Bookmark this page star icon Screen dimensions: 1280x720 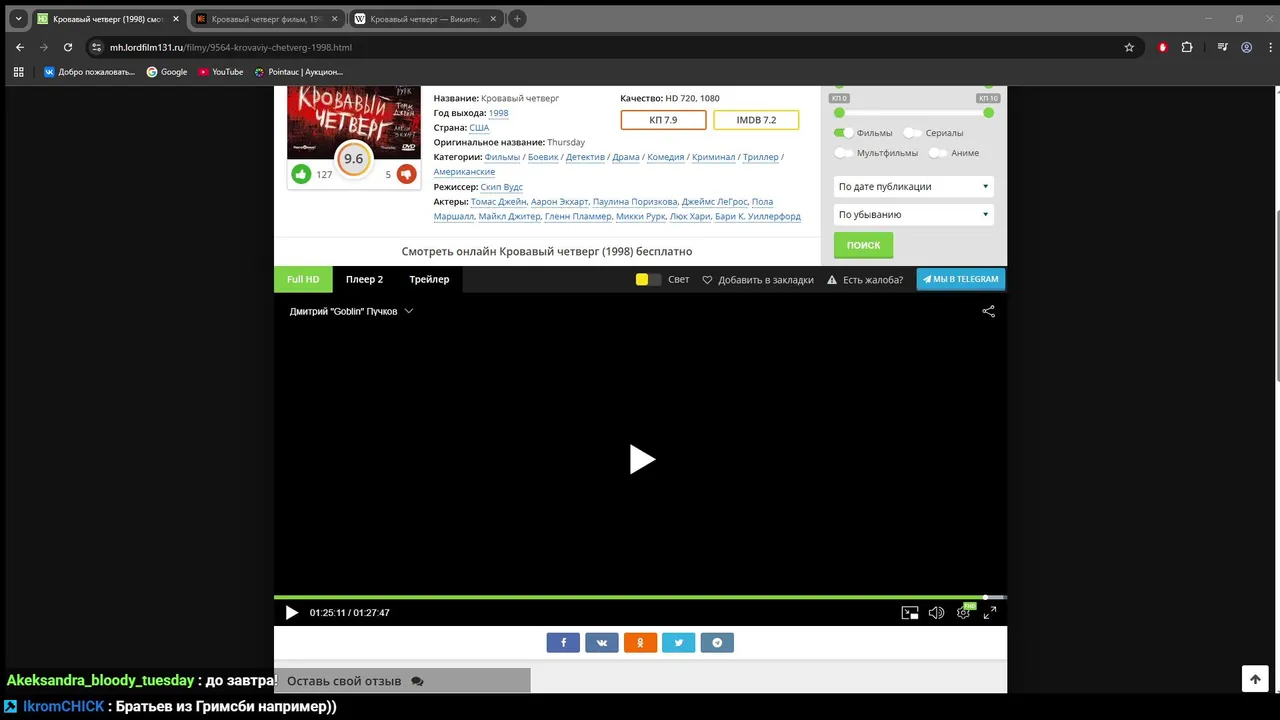pos(1129,47)
